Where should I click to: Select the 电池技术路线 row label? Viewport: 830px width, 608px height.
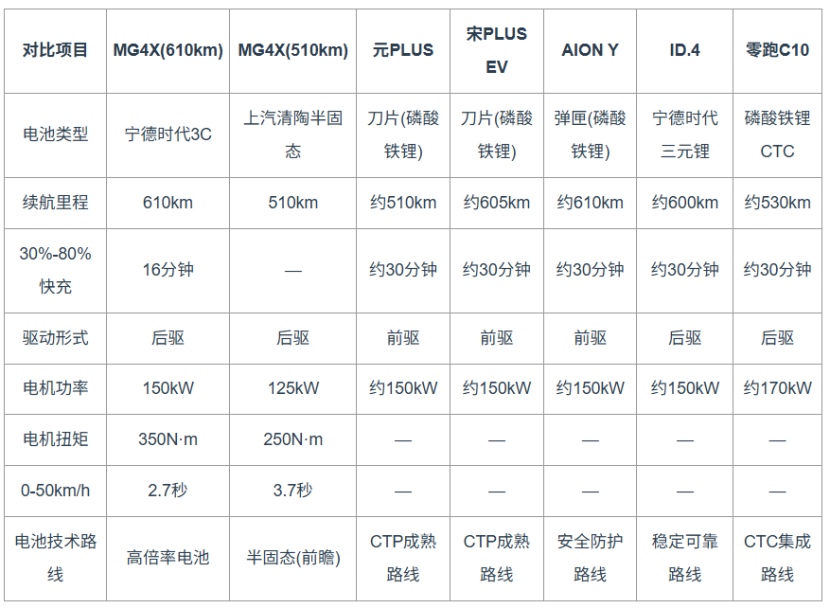(x=55, y=558)
